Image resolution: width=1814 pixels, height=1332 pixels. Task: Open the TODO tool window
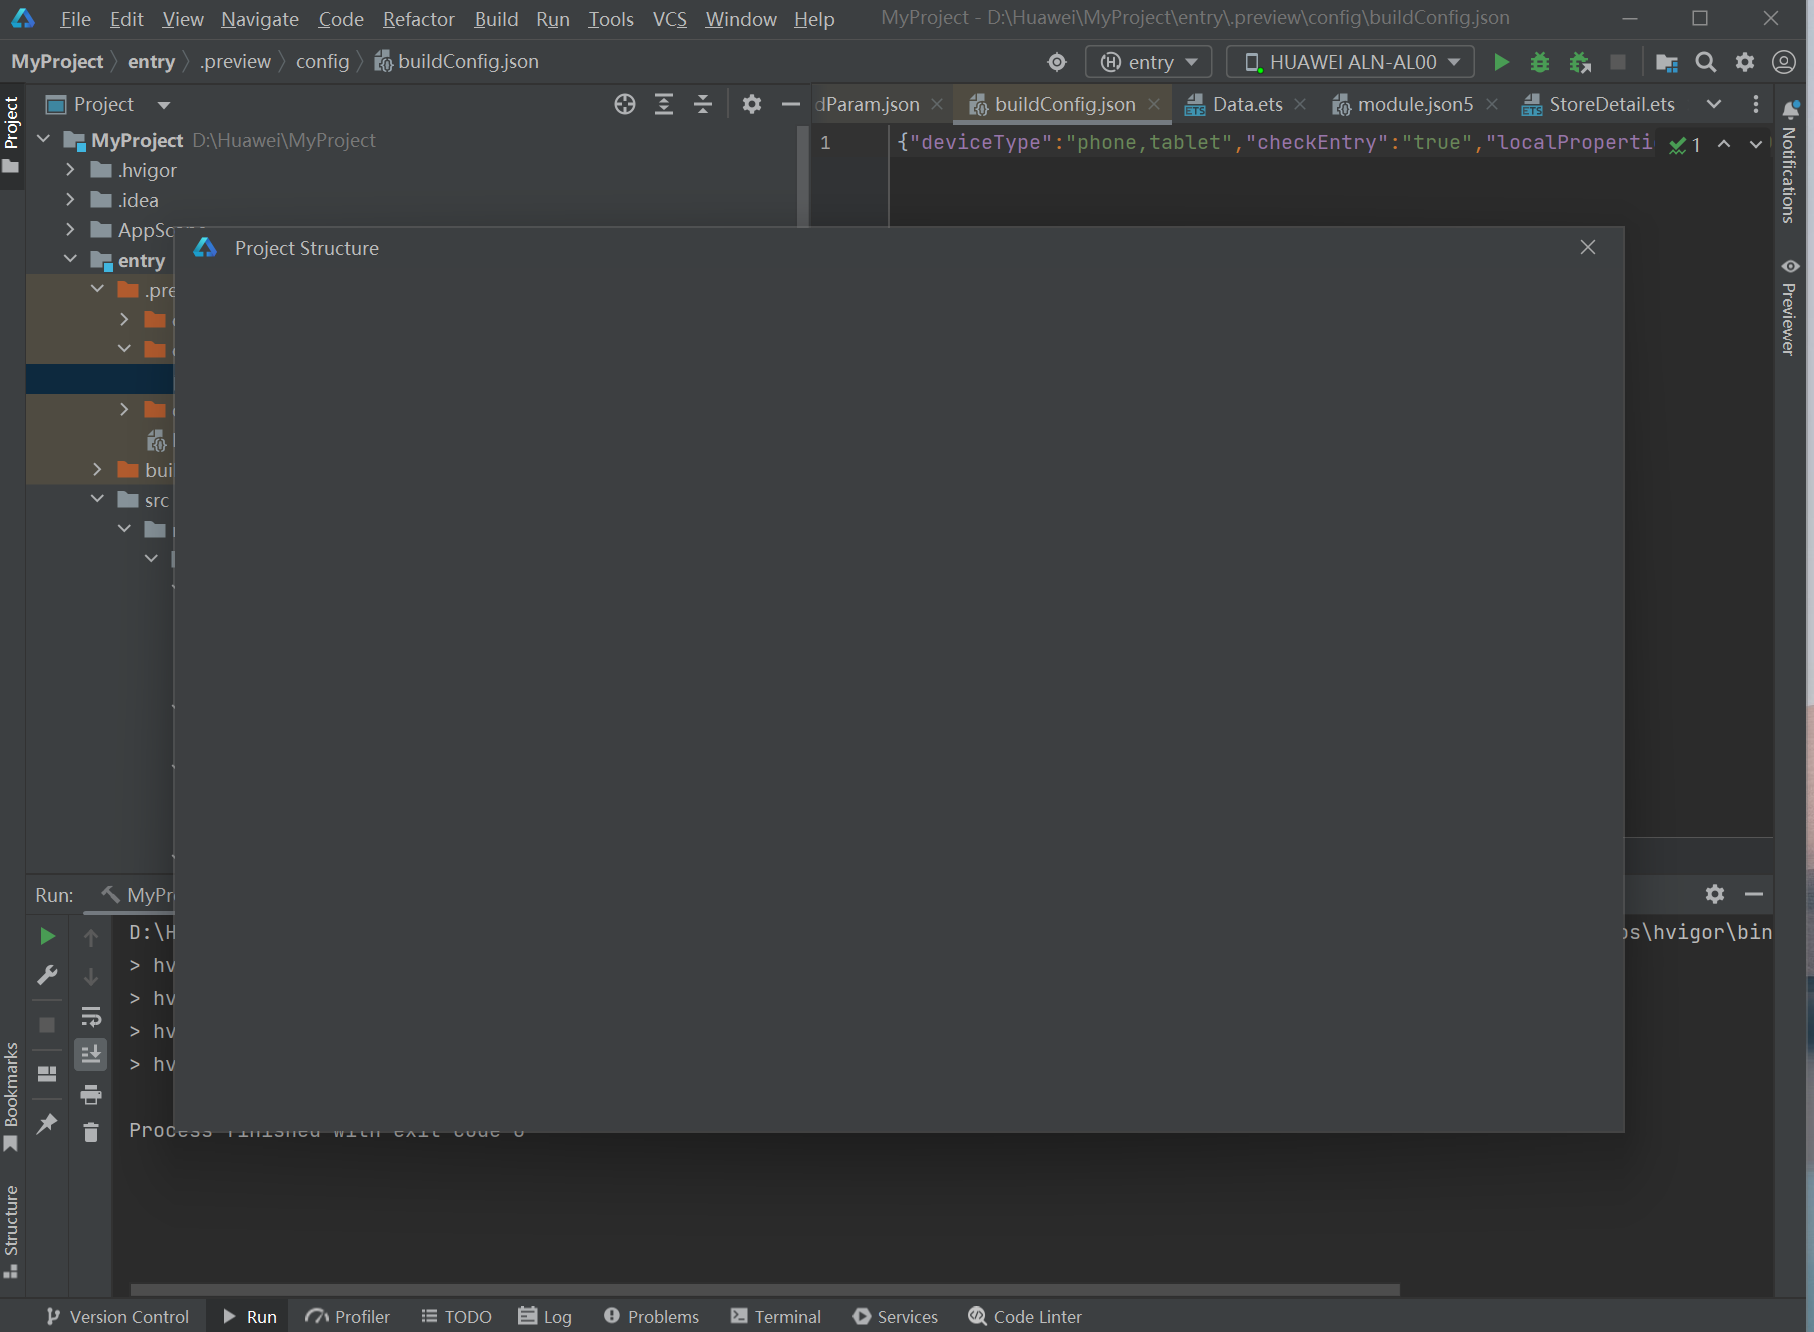tap(457, 1316)
